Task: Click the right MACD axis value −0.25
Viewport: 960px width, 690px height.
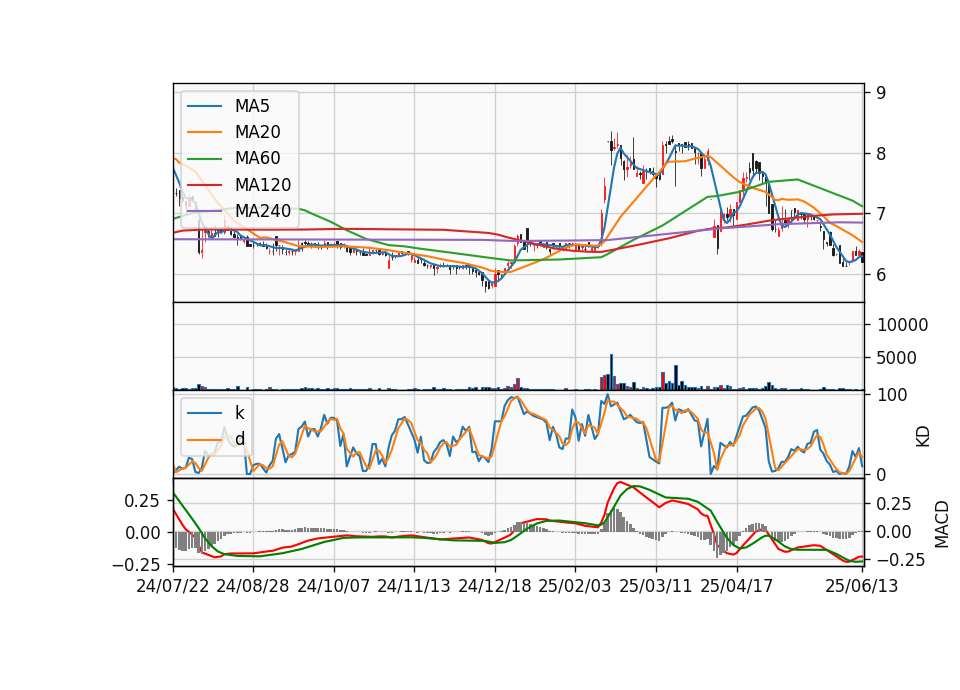Action: [x=900, y=560]
